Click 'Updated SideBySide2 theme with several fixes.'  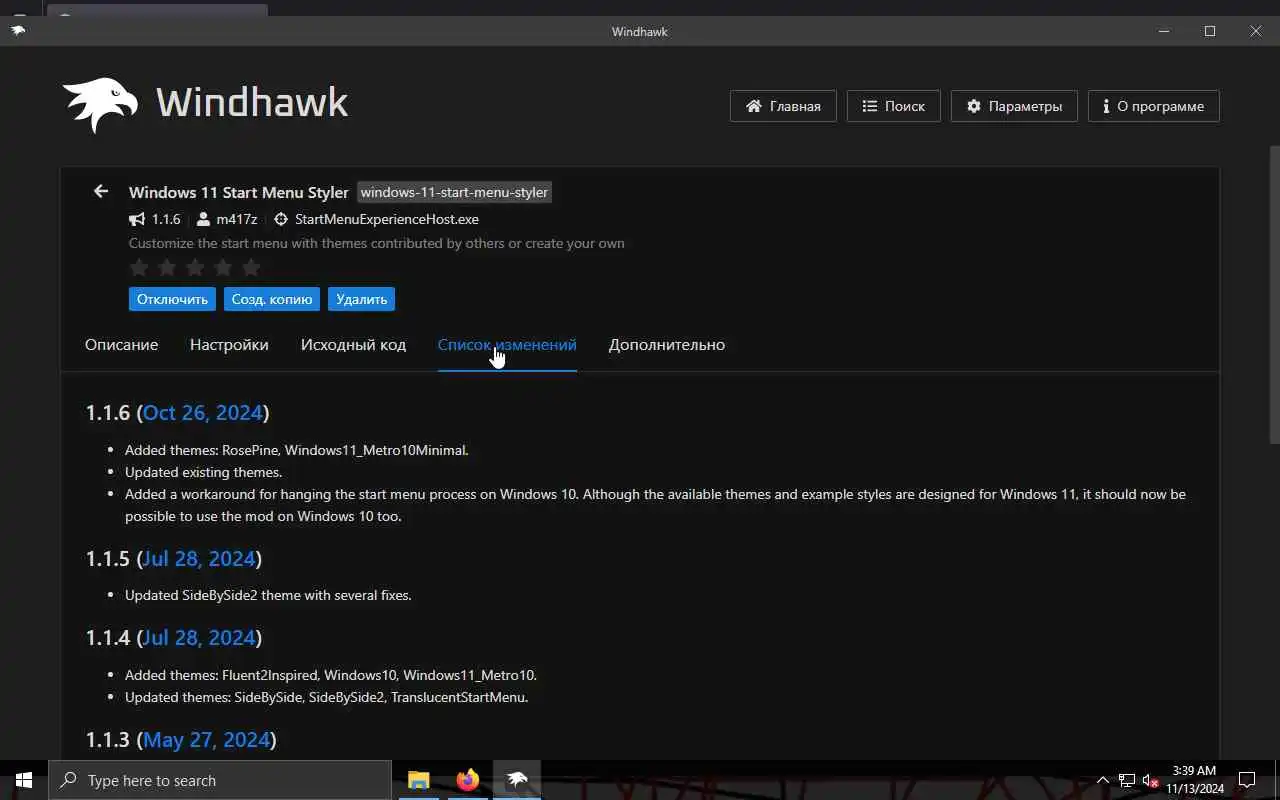(268, 595)
